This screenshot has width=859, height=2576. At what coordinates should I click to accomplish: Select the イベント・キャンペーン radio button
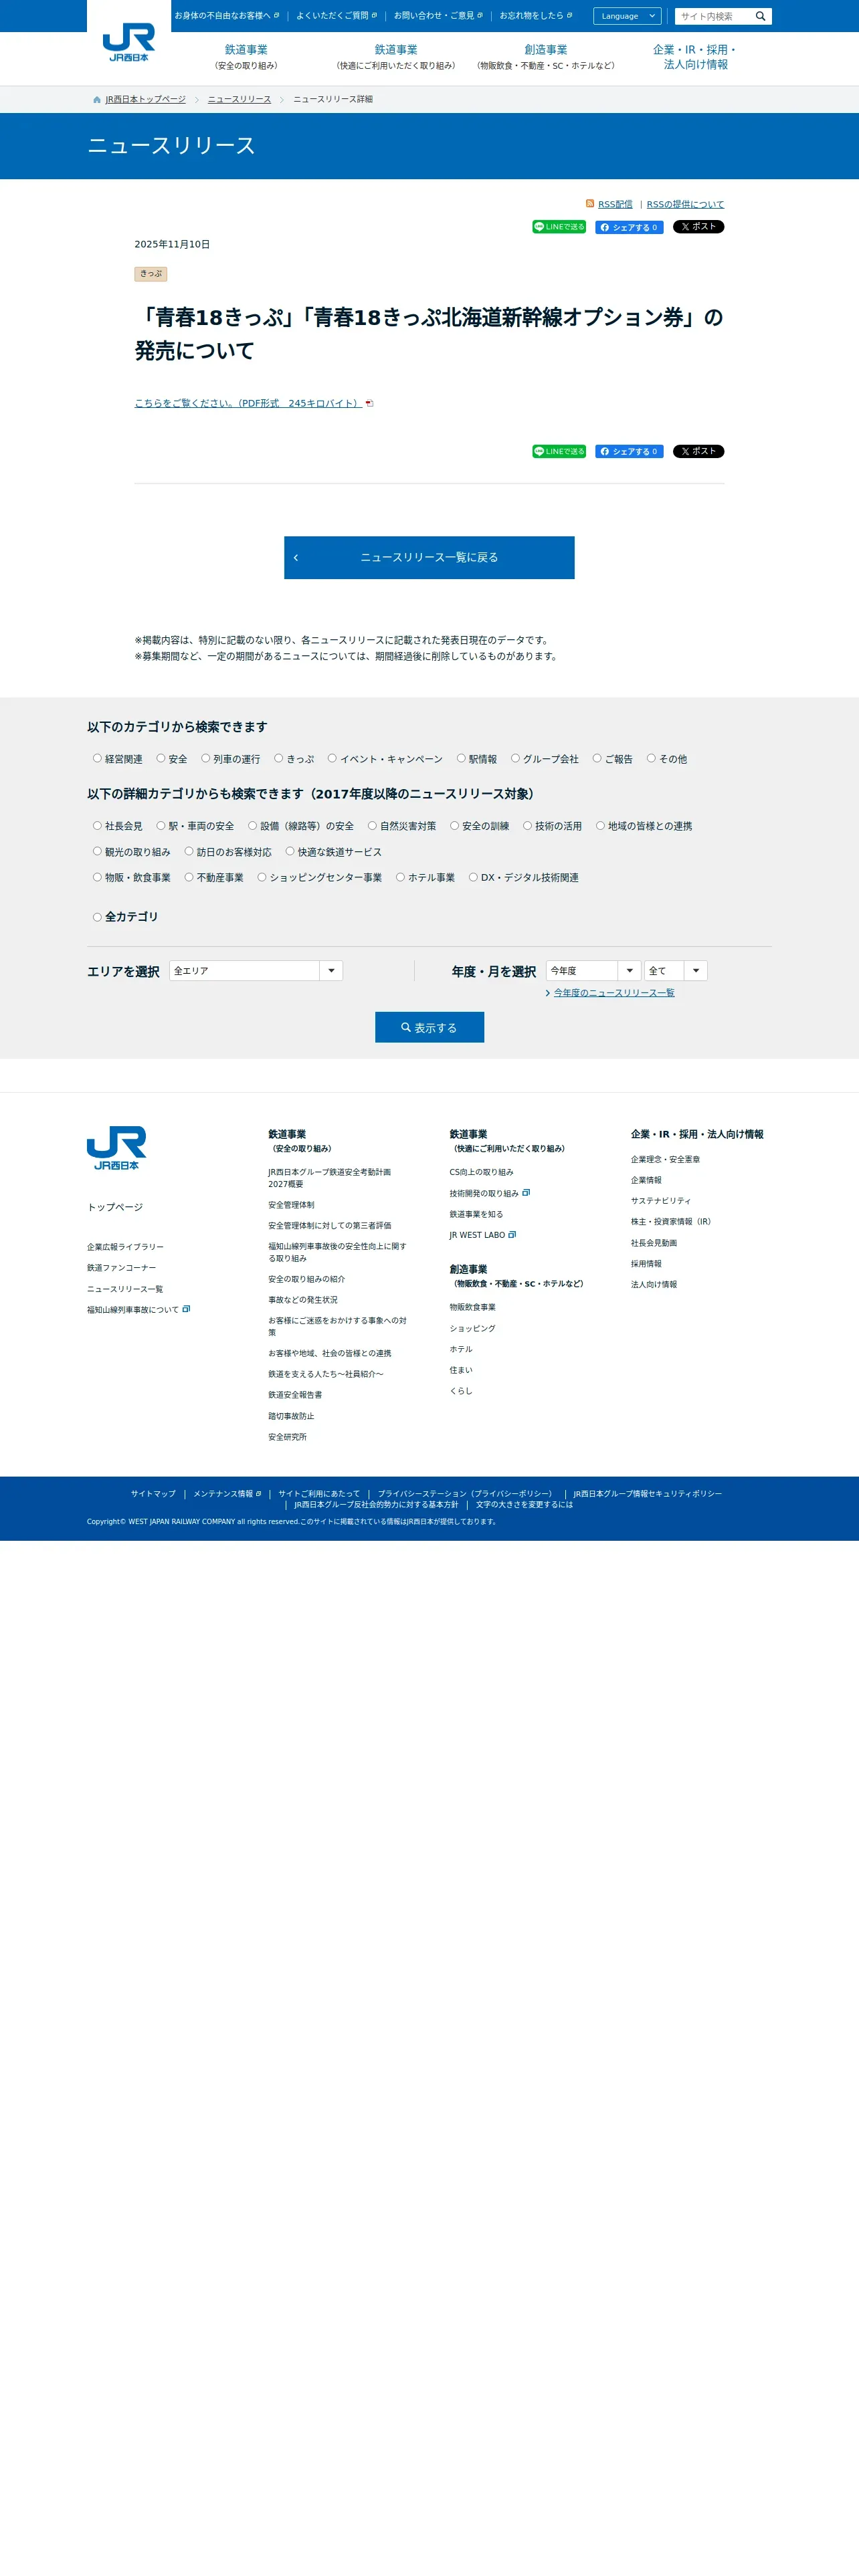[x=332, y=759]
